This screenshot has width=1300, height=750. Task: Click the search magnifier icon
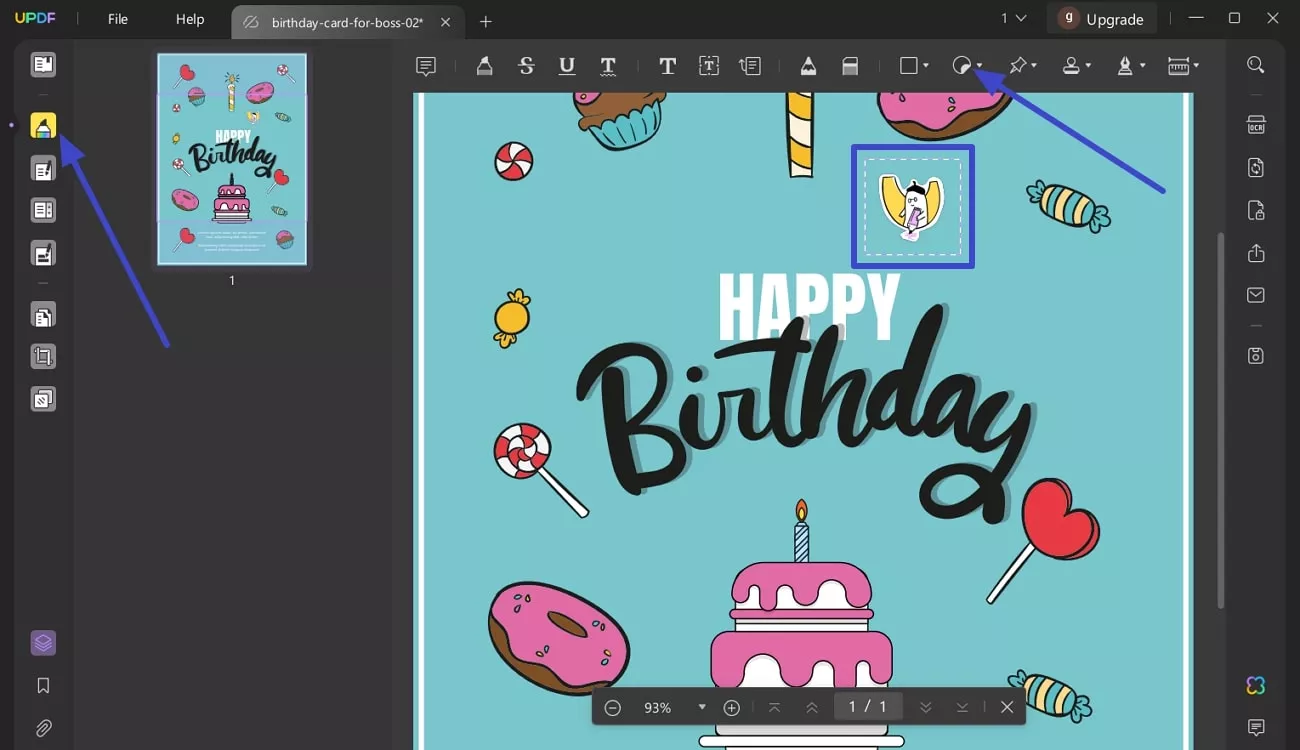coord(1256,65)
